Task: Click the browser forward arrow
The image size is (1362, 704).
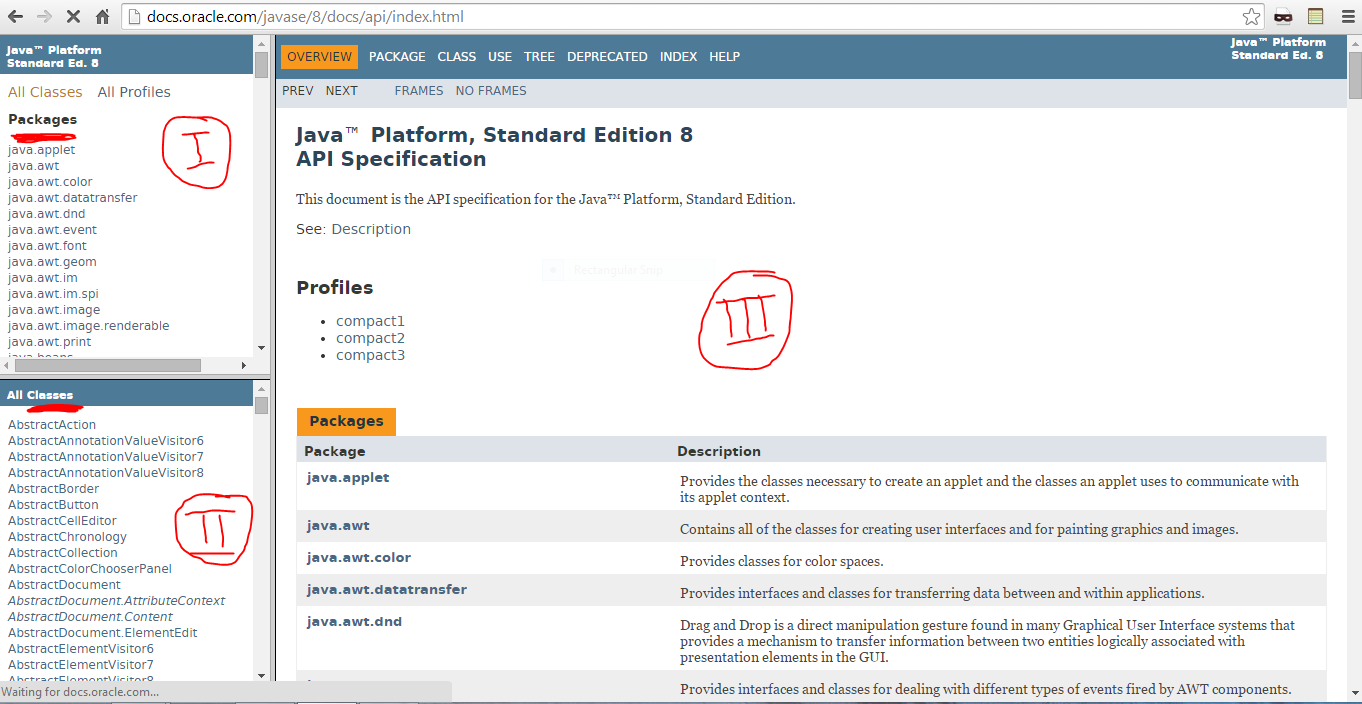Action: (x=44, y=17)
